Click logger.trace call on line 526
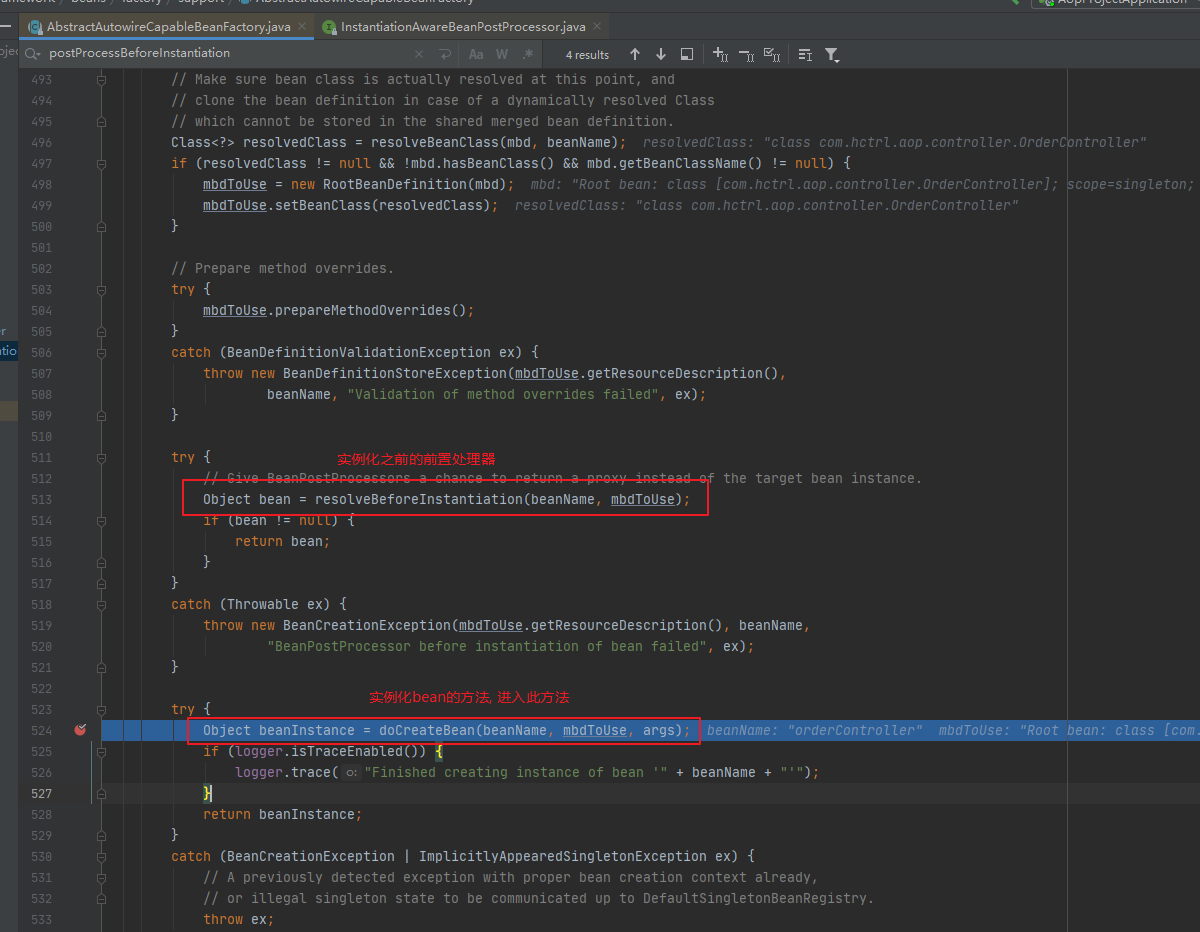Viewport: 1200px width, 932px height. click(x=283, y=772)
